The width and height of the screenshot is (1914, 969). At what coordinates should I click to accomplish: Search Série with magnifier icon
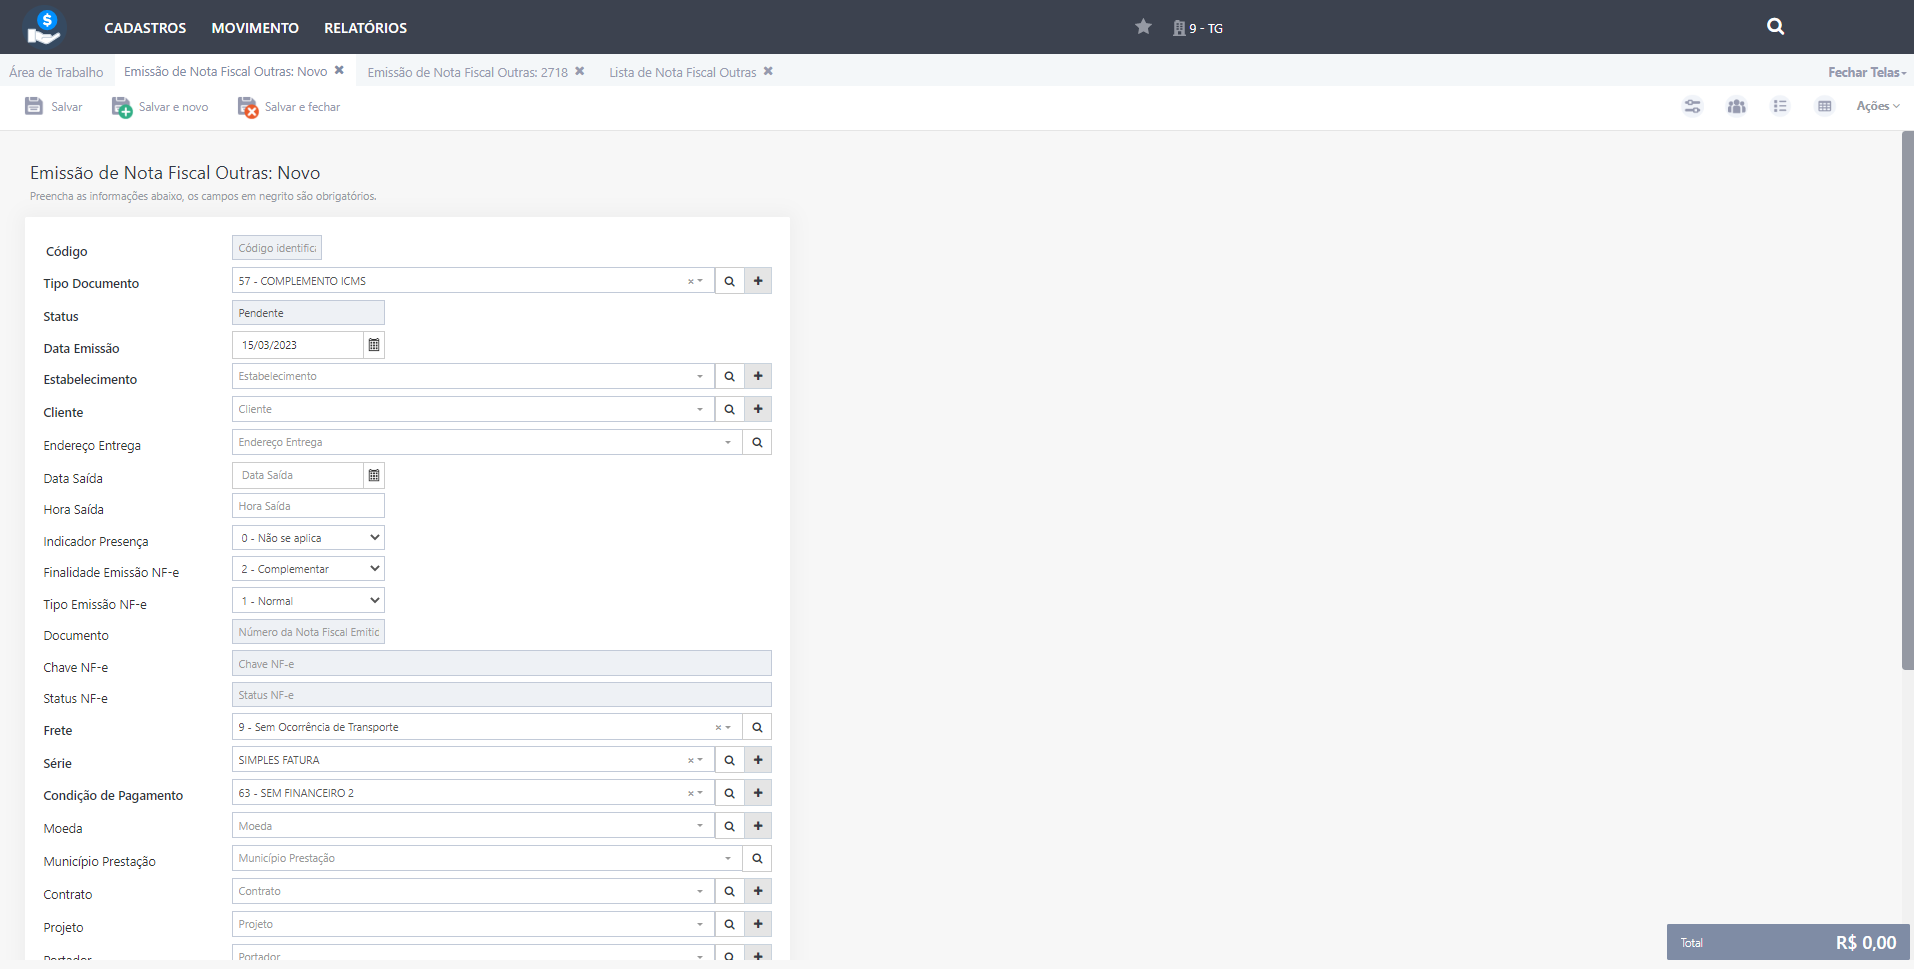click(729, 760)
